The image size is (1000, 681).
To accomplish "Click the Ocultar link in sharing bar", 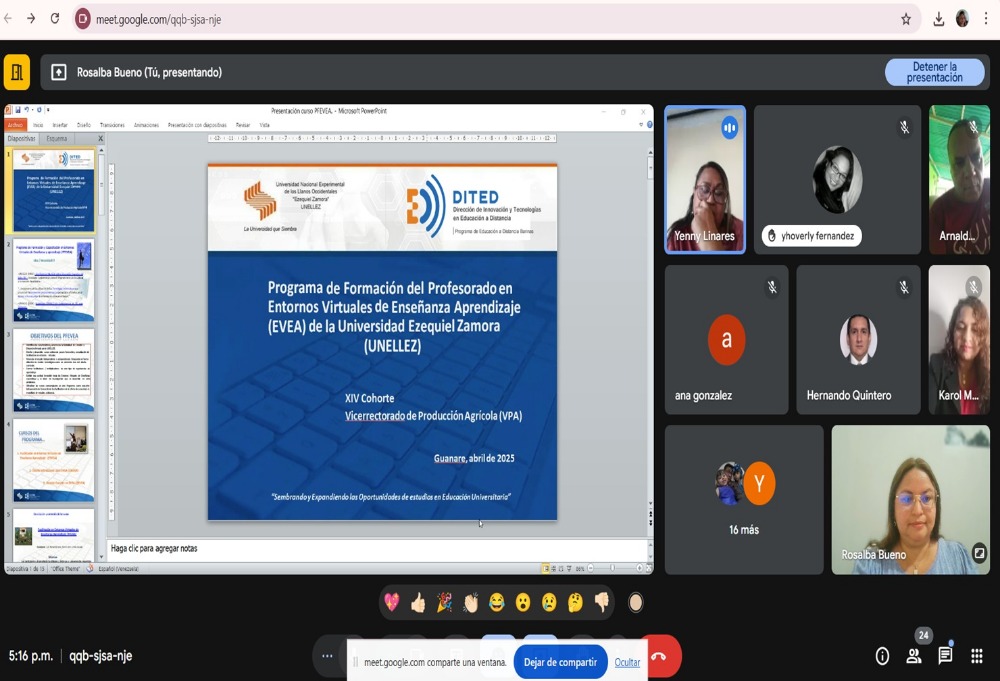I will (627, 662).
